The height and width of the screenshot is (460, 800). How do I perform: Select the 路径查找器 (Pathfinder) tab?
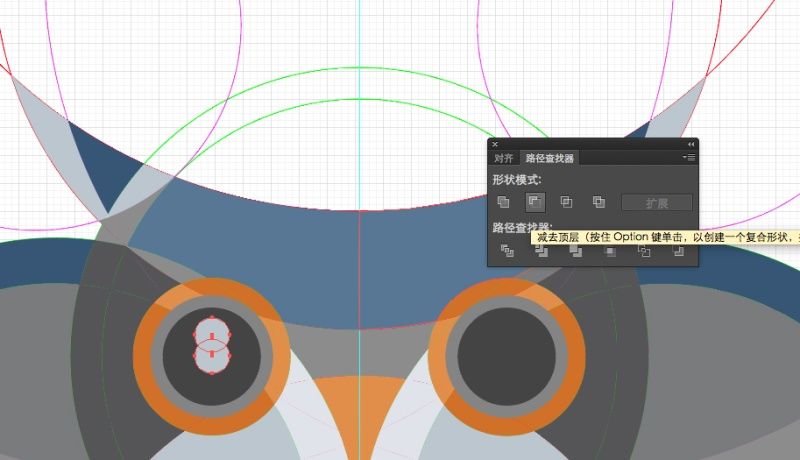point(549,158)
